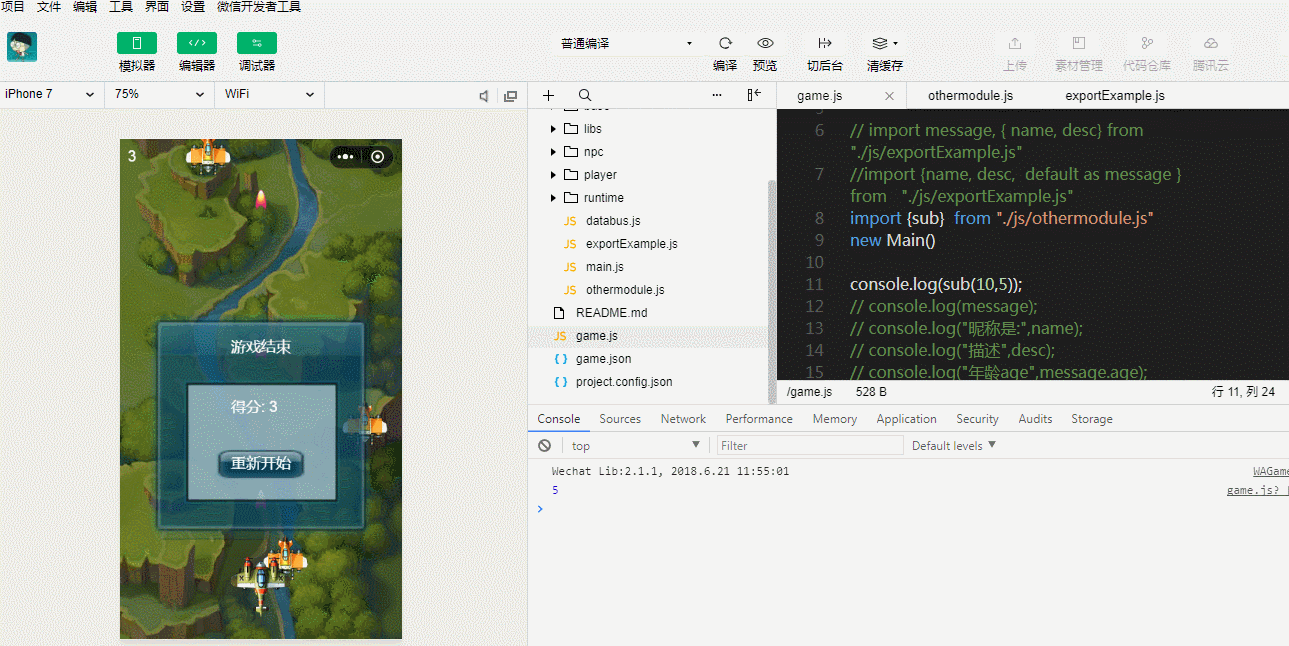
Task: Select the Performance devtools tab
Action: tap(759, 419)
